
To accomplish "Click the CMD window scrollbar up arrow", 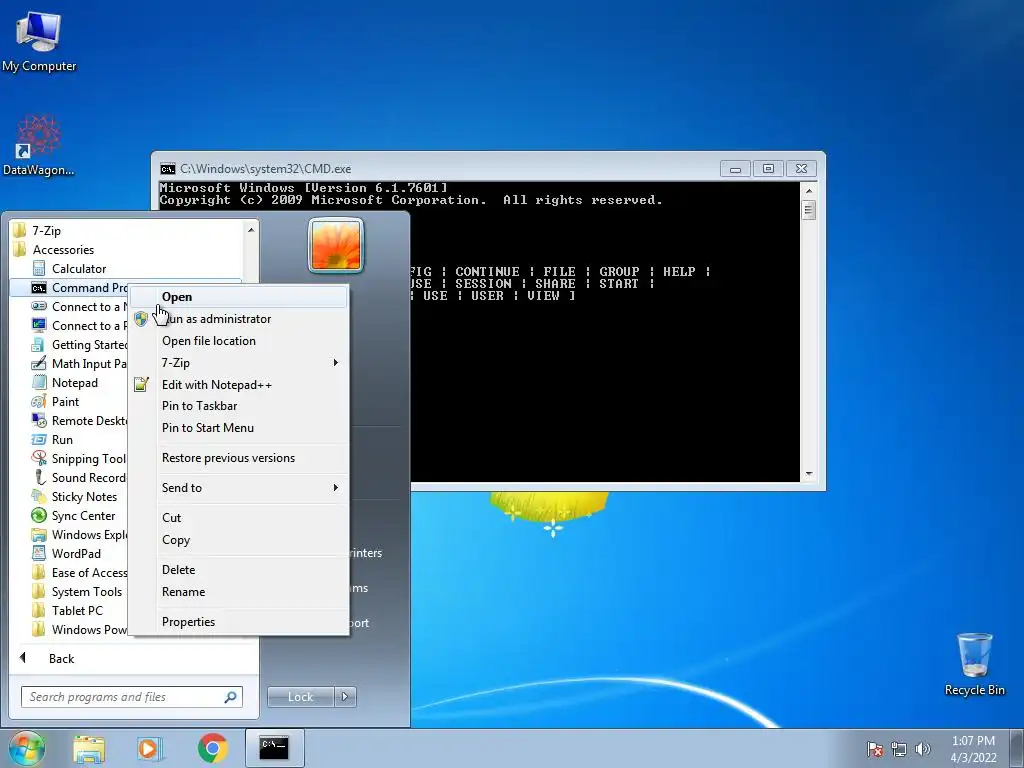I will 808,191.
